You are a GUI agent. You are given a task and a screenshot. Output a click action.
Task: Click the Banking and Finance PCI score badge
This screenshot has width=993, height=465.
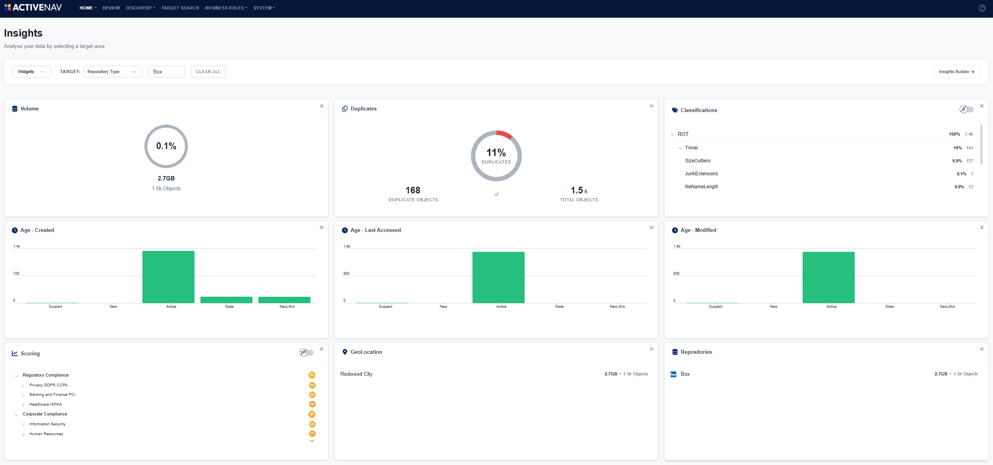312,395
